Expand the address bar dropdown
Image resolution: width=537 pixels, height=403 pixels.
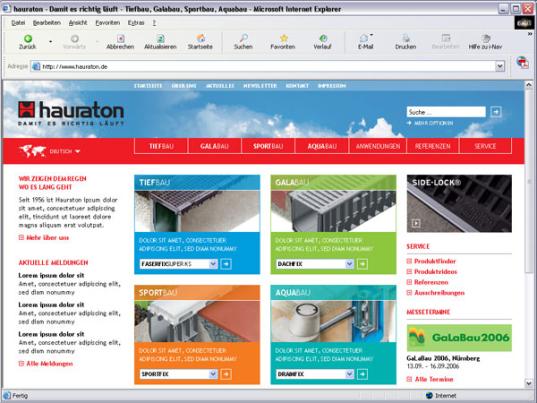(x=500, y=66)
